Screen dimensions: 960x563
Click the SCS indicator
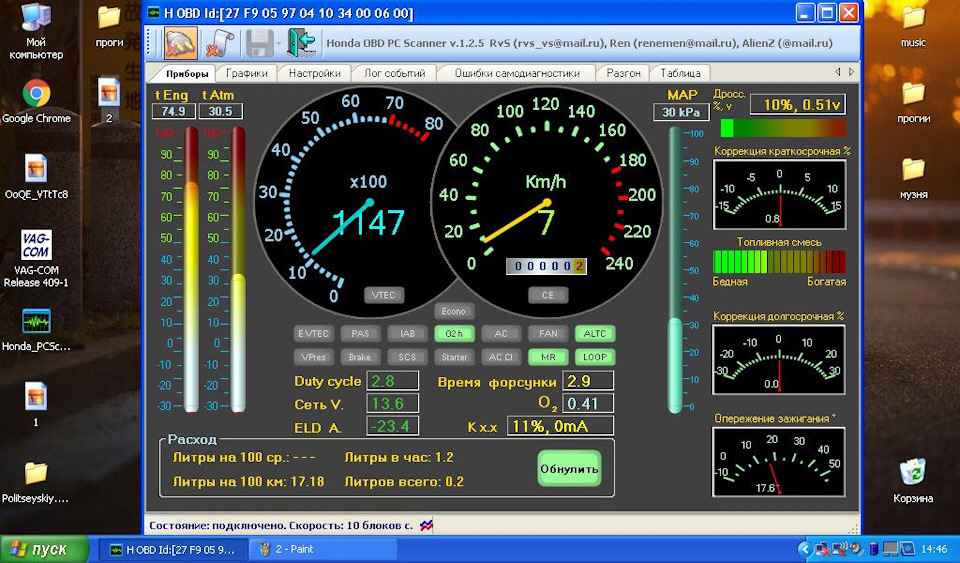tap(407, 357)
